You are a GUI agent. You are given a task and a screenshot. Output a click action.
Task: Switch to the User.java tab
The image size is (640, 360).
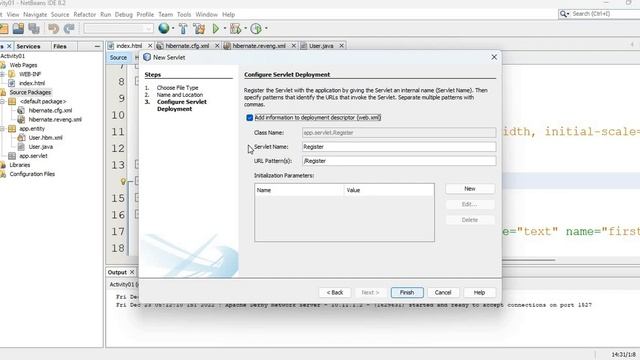click(321, 46)
